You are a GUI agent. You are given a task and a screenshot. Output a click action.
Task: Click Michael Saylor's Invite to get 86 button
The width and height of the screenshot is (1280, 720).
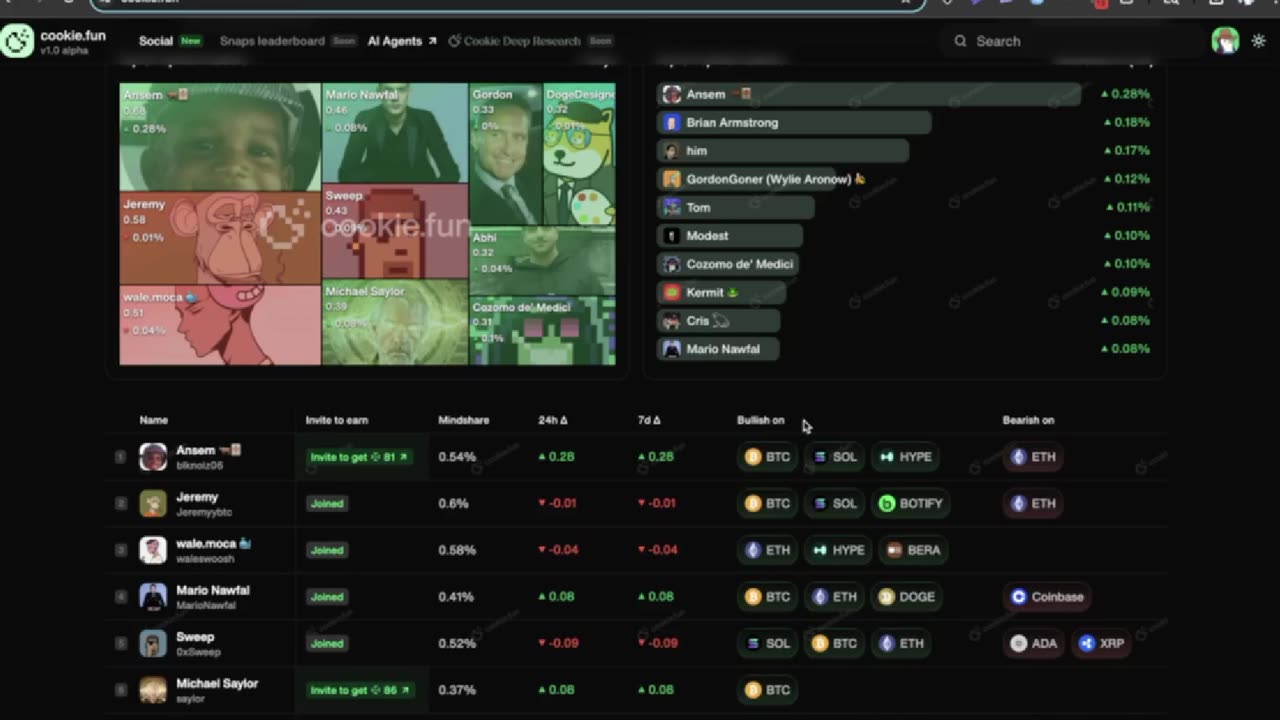[x=358, y=690]
